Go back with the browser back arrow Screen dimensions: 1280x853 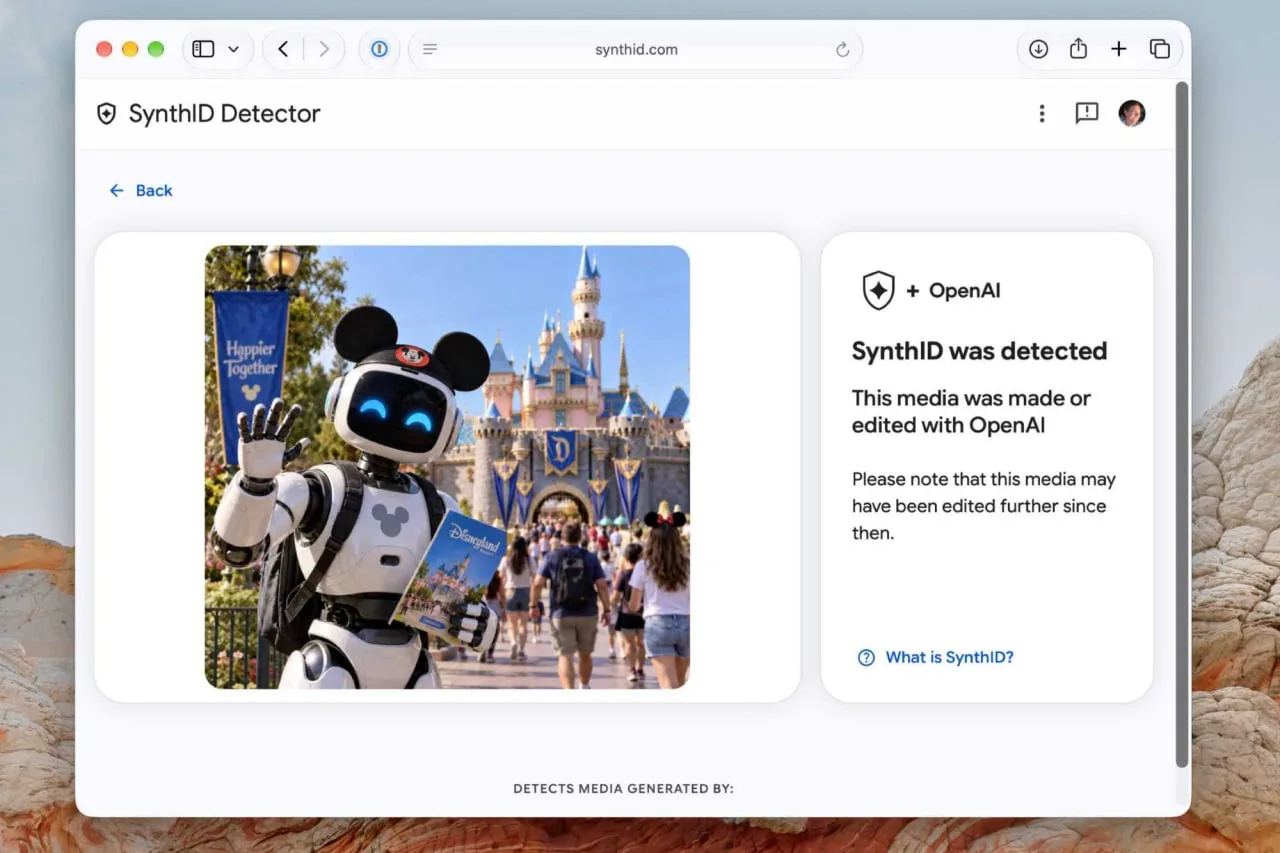tap(283, 49)
